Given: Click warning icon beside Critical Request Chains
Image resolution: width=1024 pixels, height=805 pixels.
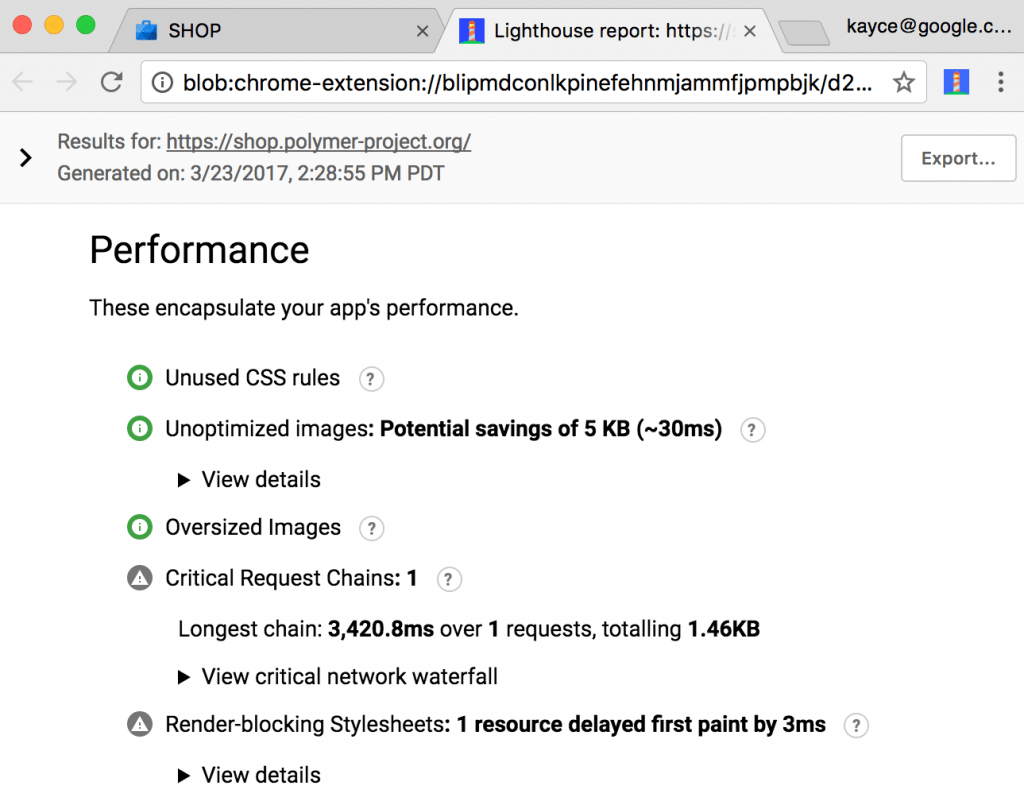Looking at the screenshot, I should (x=140, y=578).
